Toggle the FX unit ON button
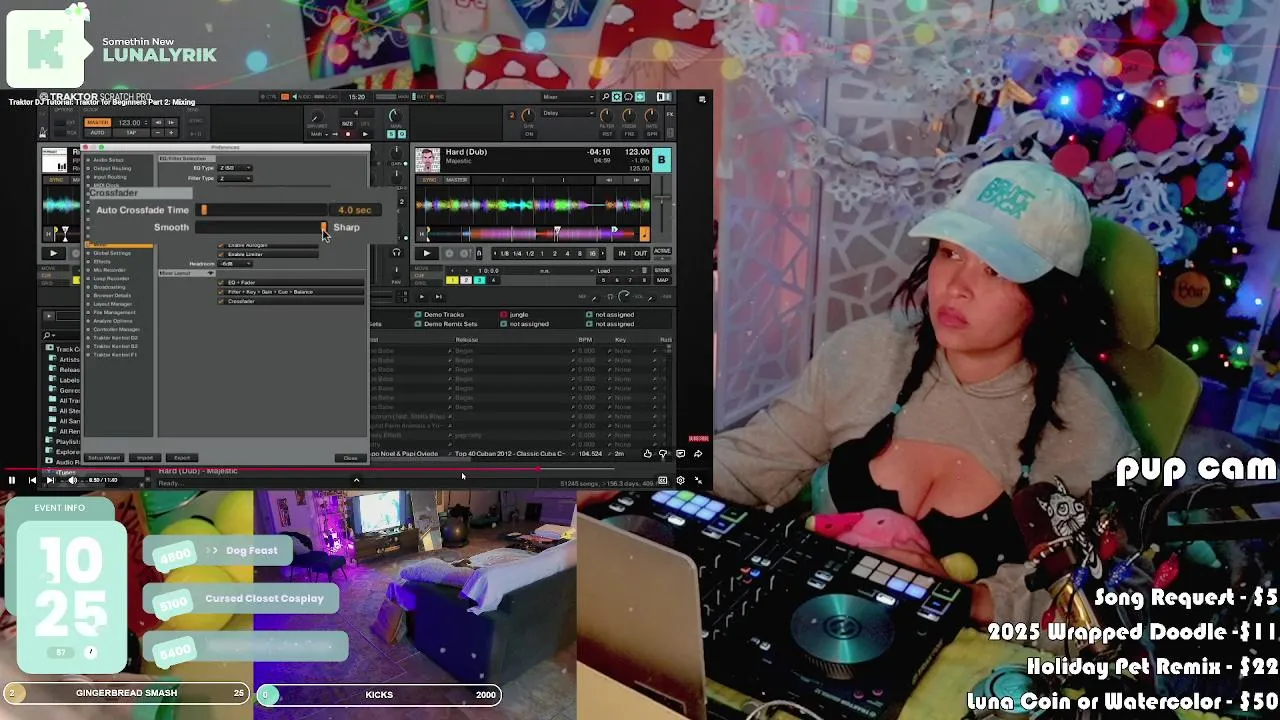Viewport: 1280px width, 720px height. point(529,133)
